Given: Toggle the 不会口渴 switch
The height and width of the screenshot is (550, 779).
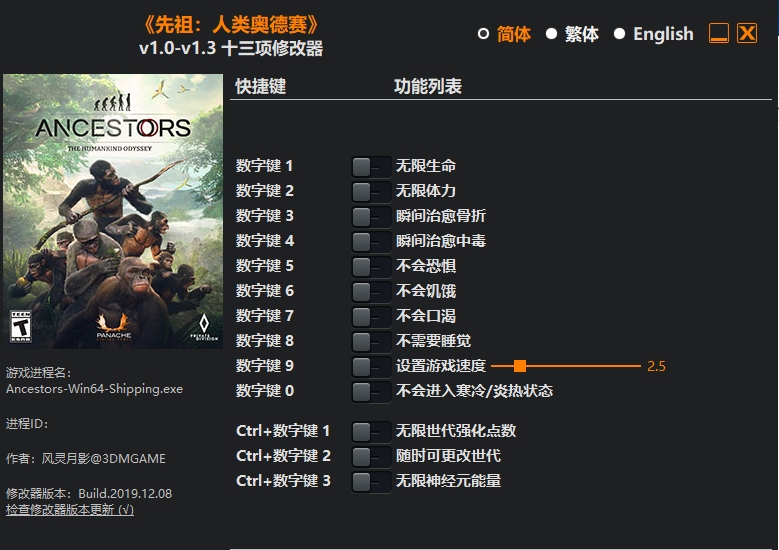Looking at the screenshot, I should (371, 316).
